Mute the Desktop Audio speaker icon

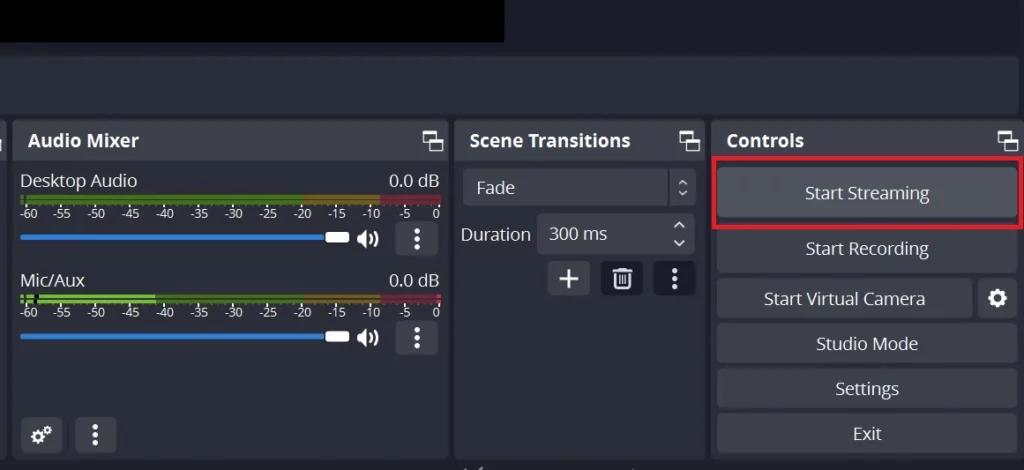(x=368, y=239)
